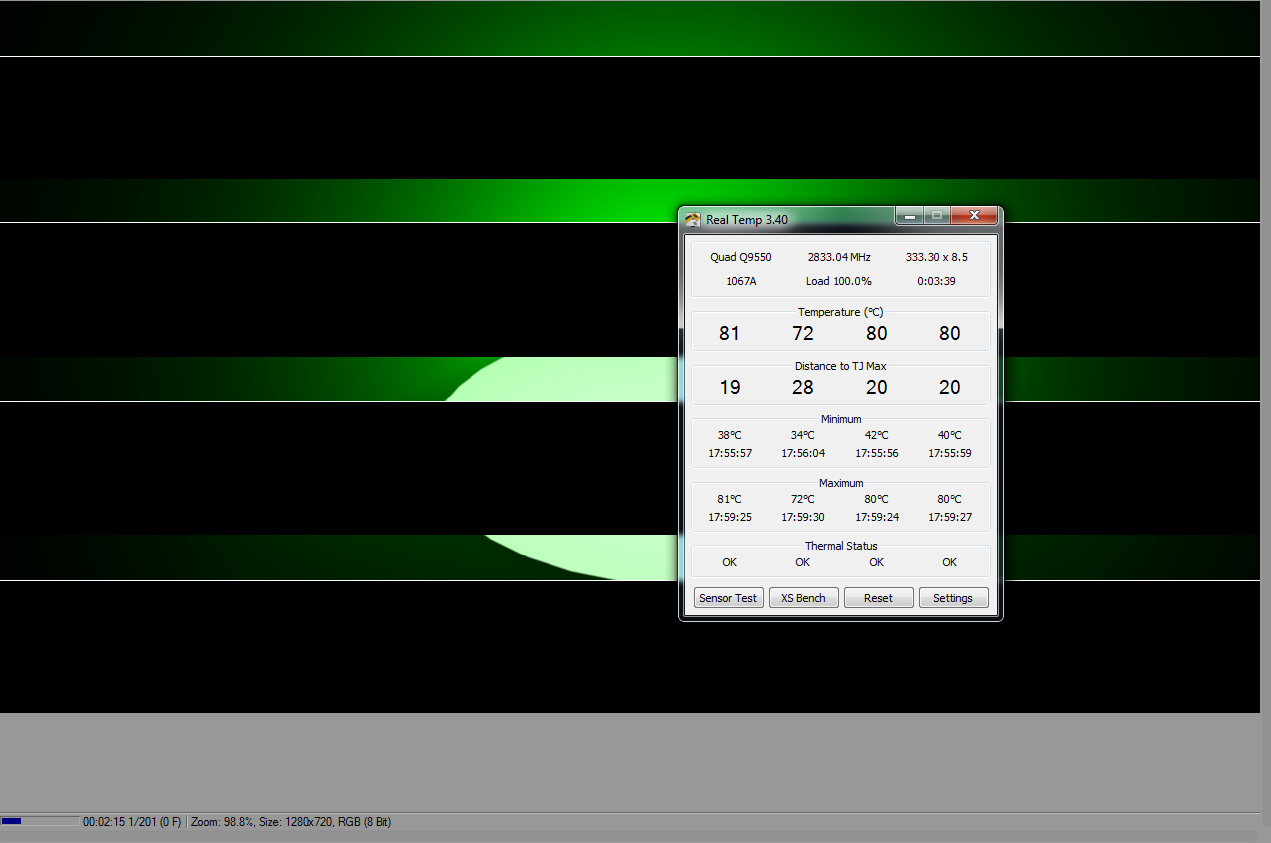Click the Real Temp title bar icon
Viewport: 1271px width, 843px height.
pyautogui.click(x=693, y=219)
